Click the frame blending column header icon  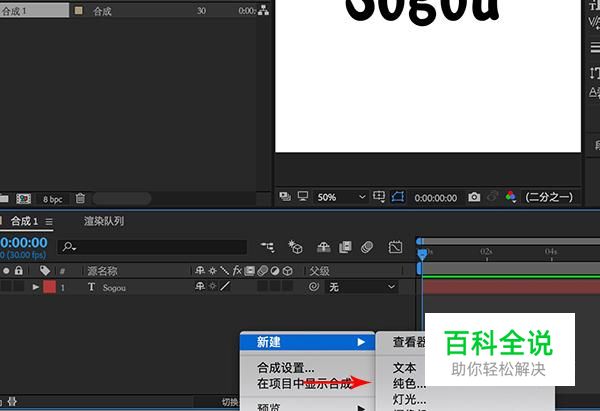(249, 271)
